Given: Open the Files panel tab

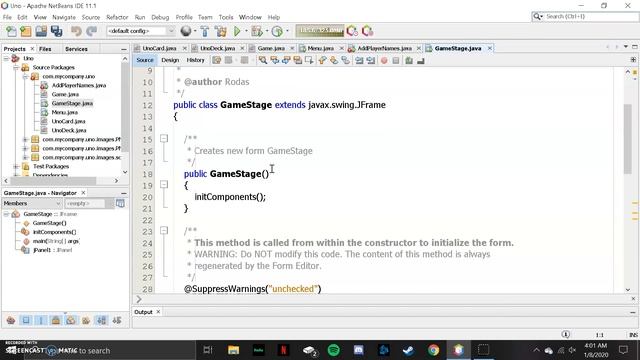Looking at the screenshot, I should 45,49.
